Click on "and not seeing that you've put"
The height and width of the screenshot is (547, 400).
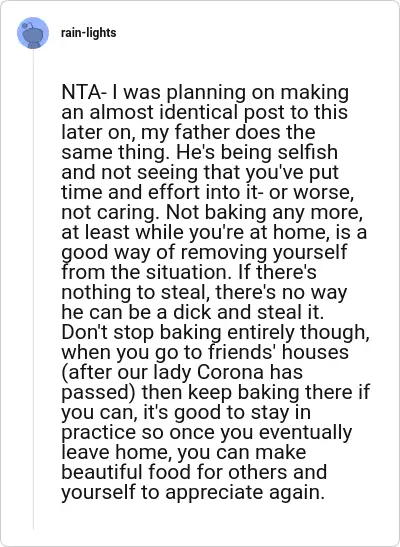(x=200, y=172)
